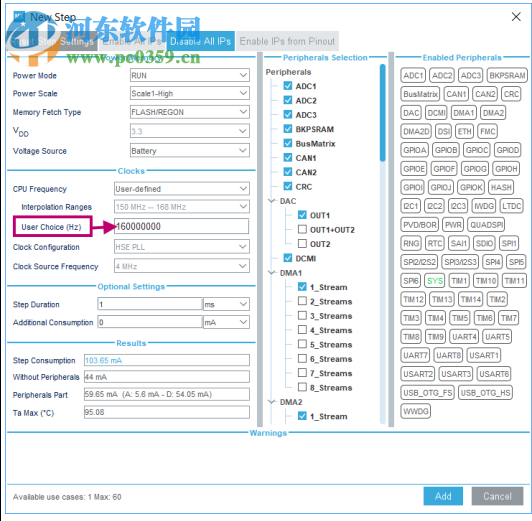Click the UART4 enabled peripheral tag
The width and height of the screenshot is (532, 521).
point(464,337)
